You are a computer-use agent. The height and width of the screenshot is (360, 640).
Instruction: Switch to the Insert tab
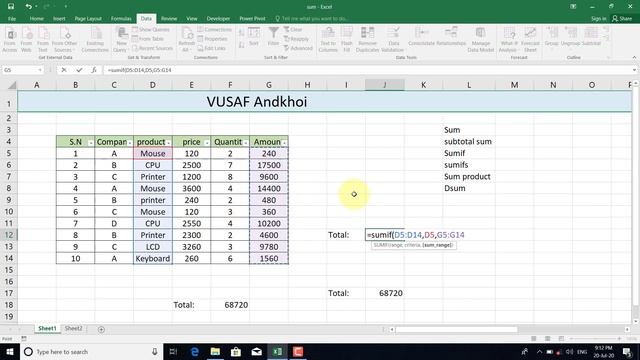[x=59, y=18]
